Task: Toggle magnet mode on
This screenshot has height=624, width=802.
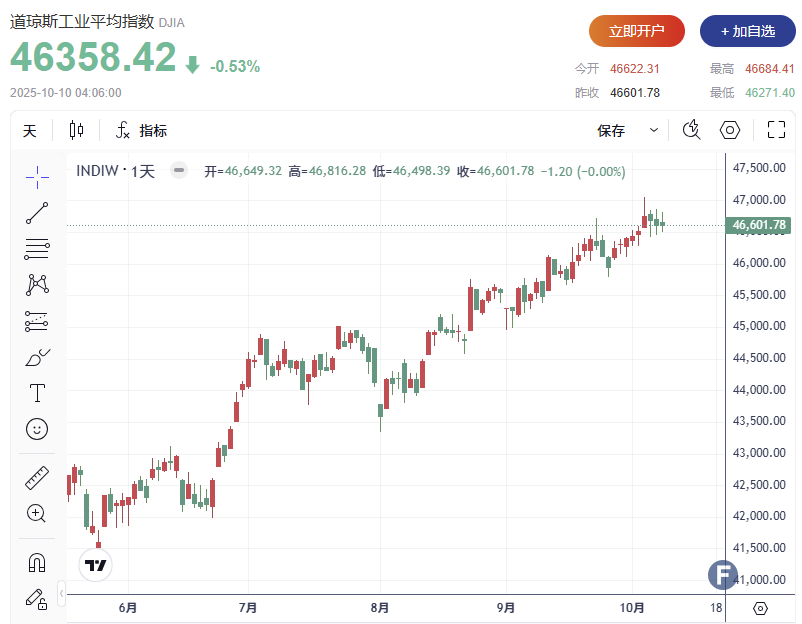Action: click(x=37, y=562)
